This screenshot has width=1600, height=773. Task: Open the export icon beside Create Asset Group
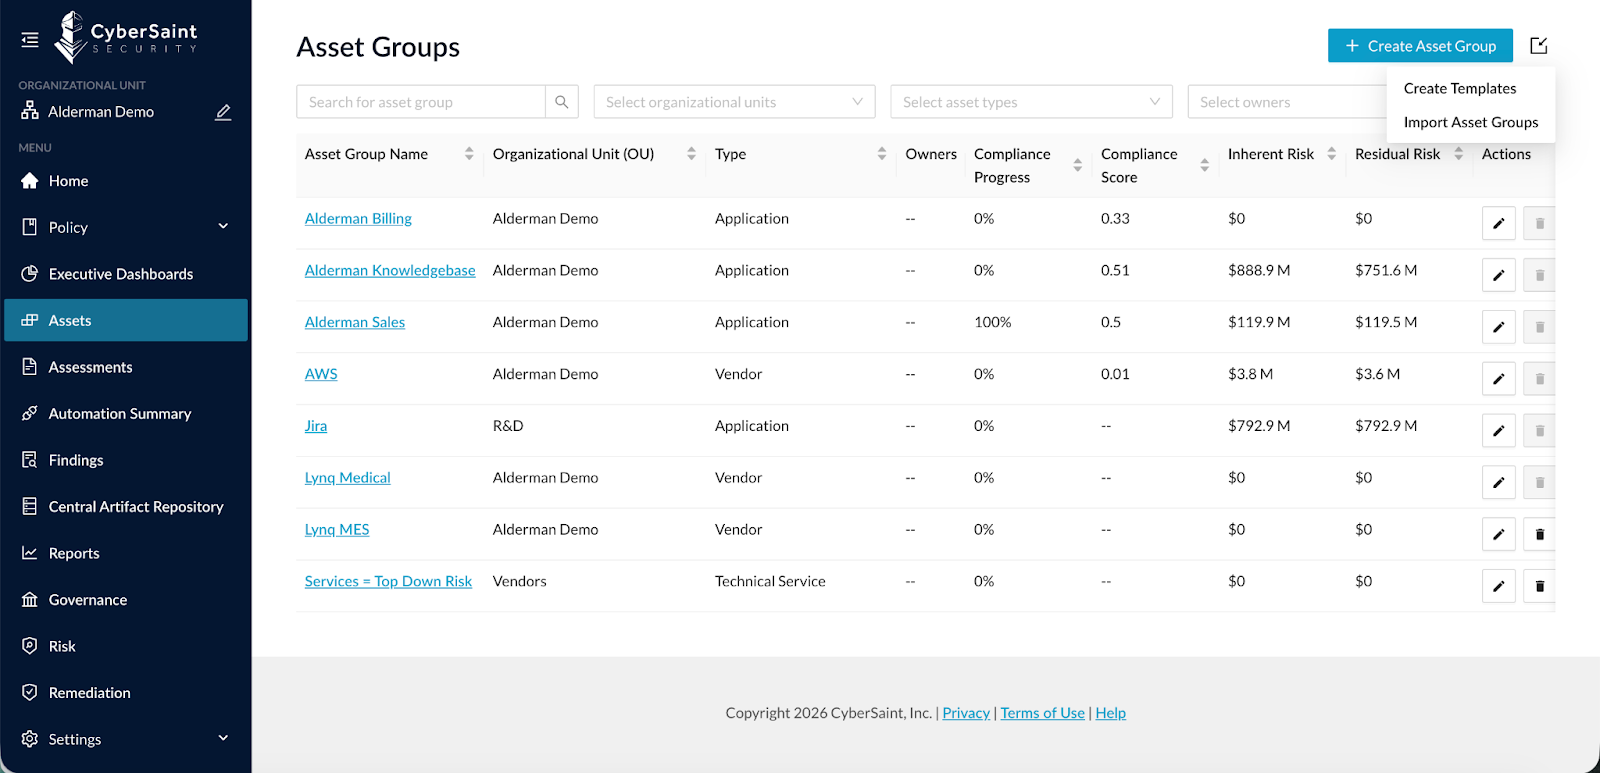[x=1538, y=46]
